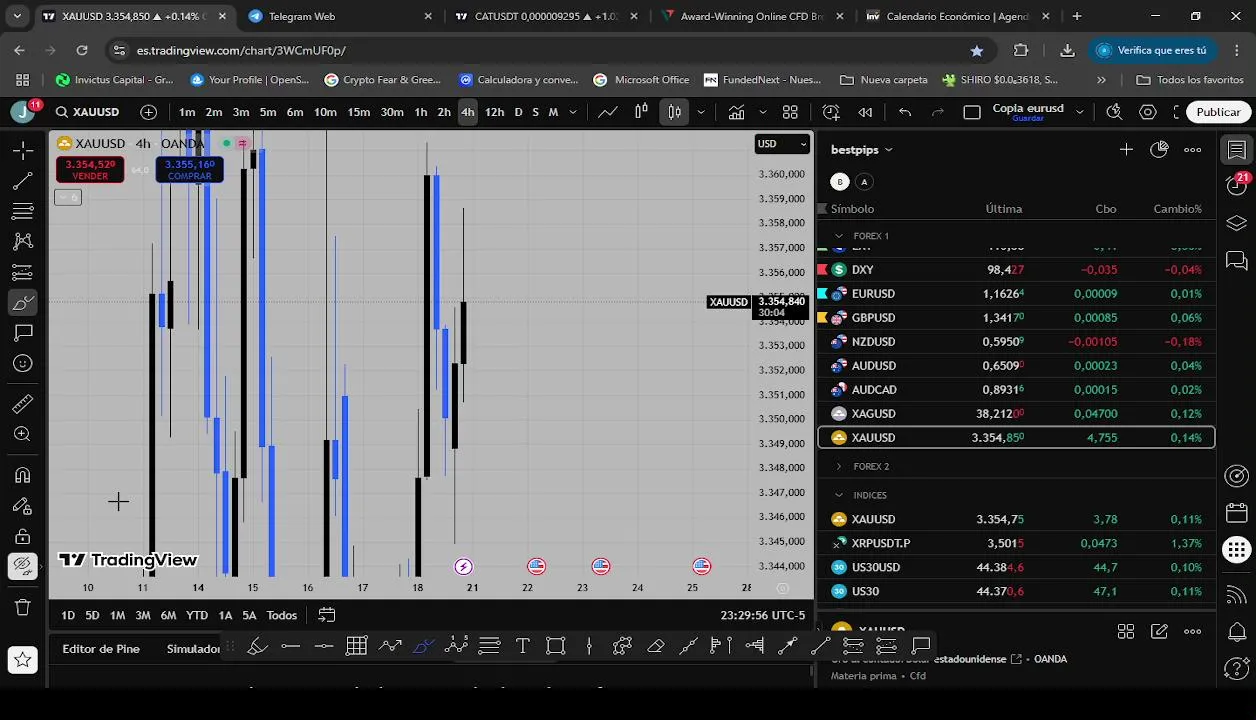
Task: Click the VENDER sell price button
Action: tap(90, 170)
